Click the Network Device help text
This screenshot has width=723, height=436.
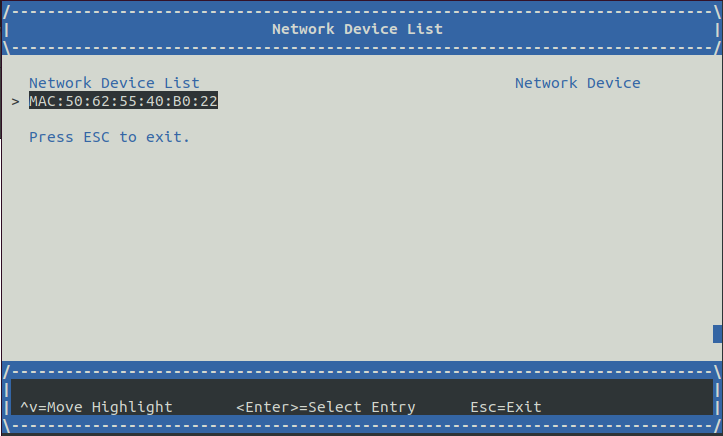578,83
